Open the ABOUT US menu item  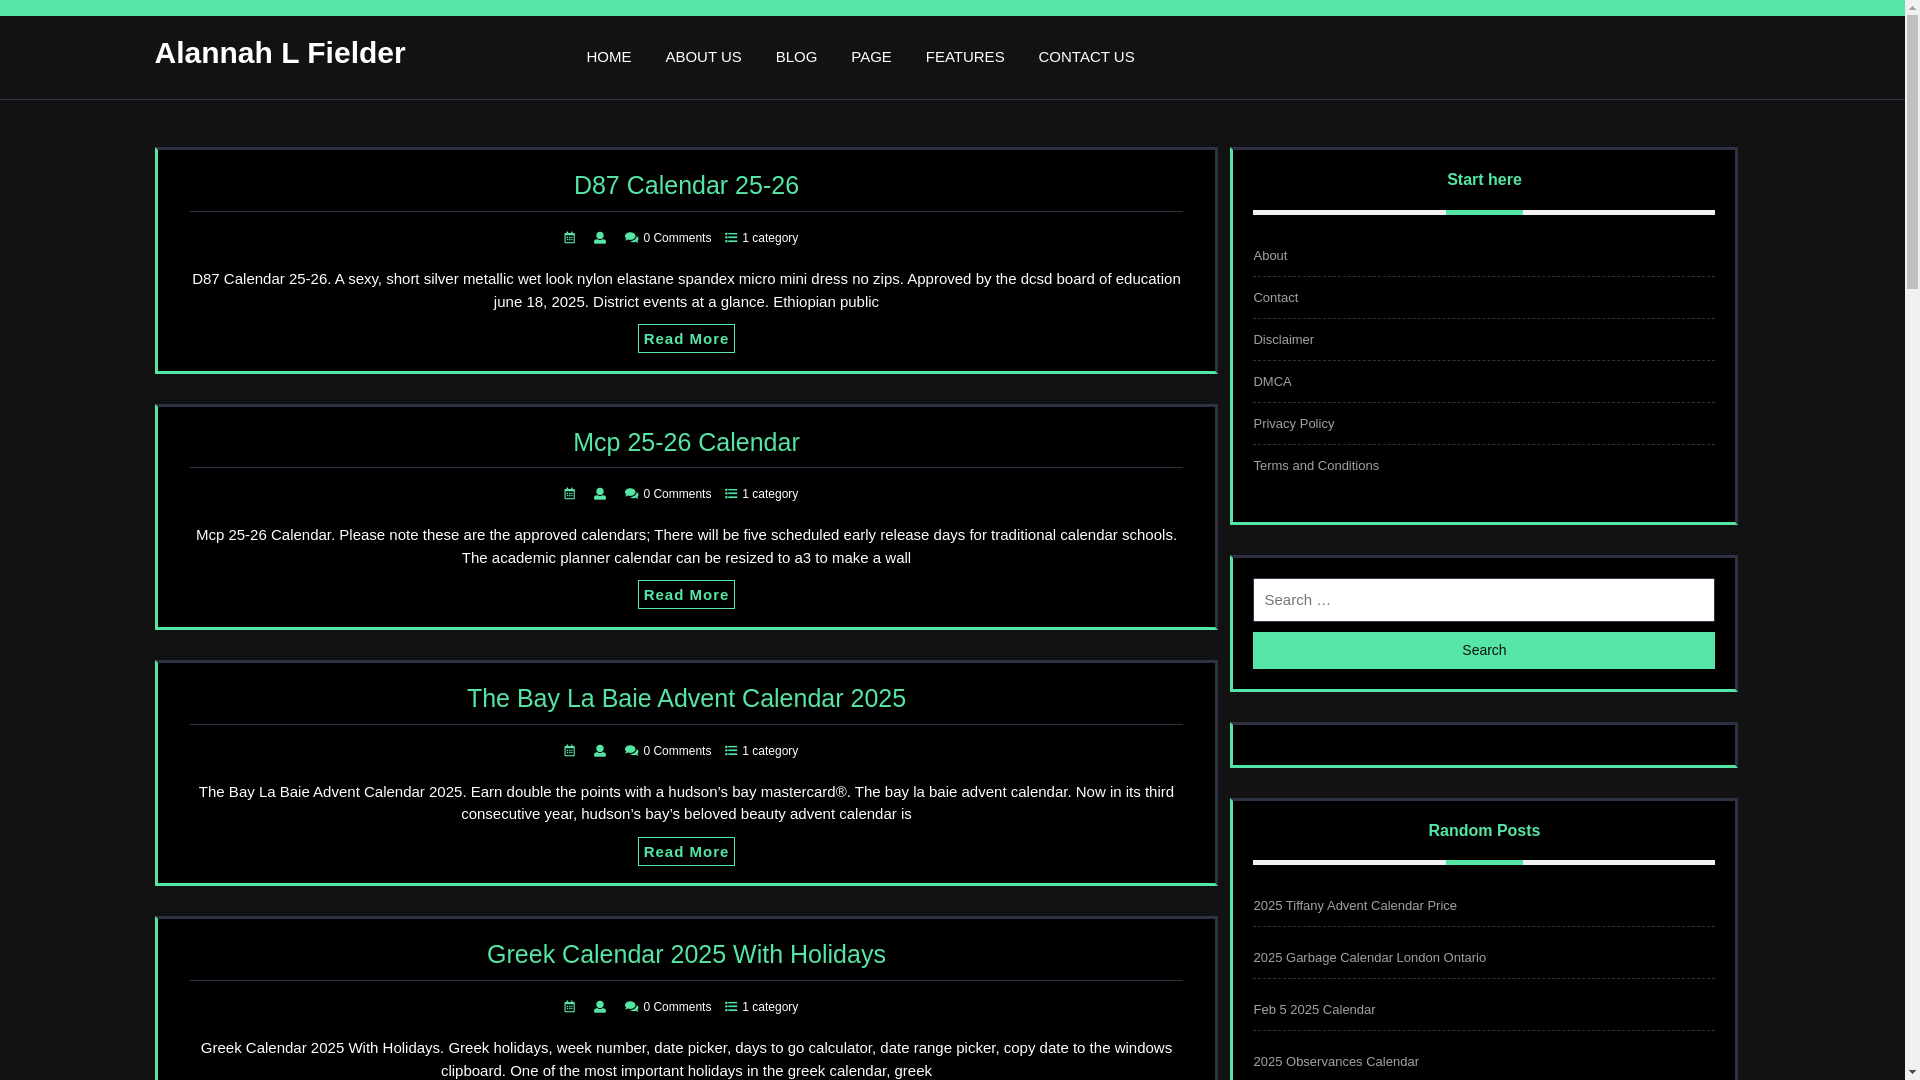tap(703, 57)
